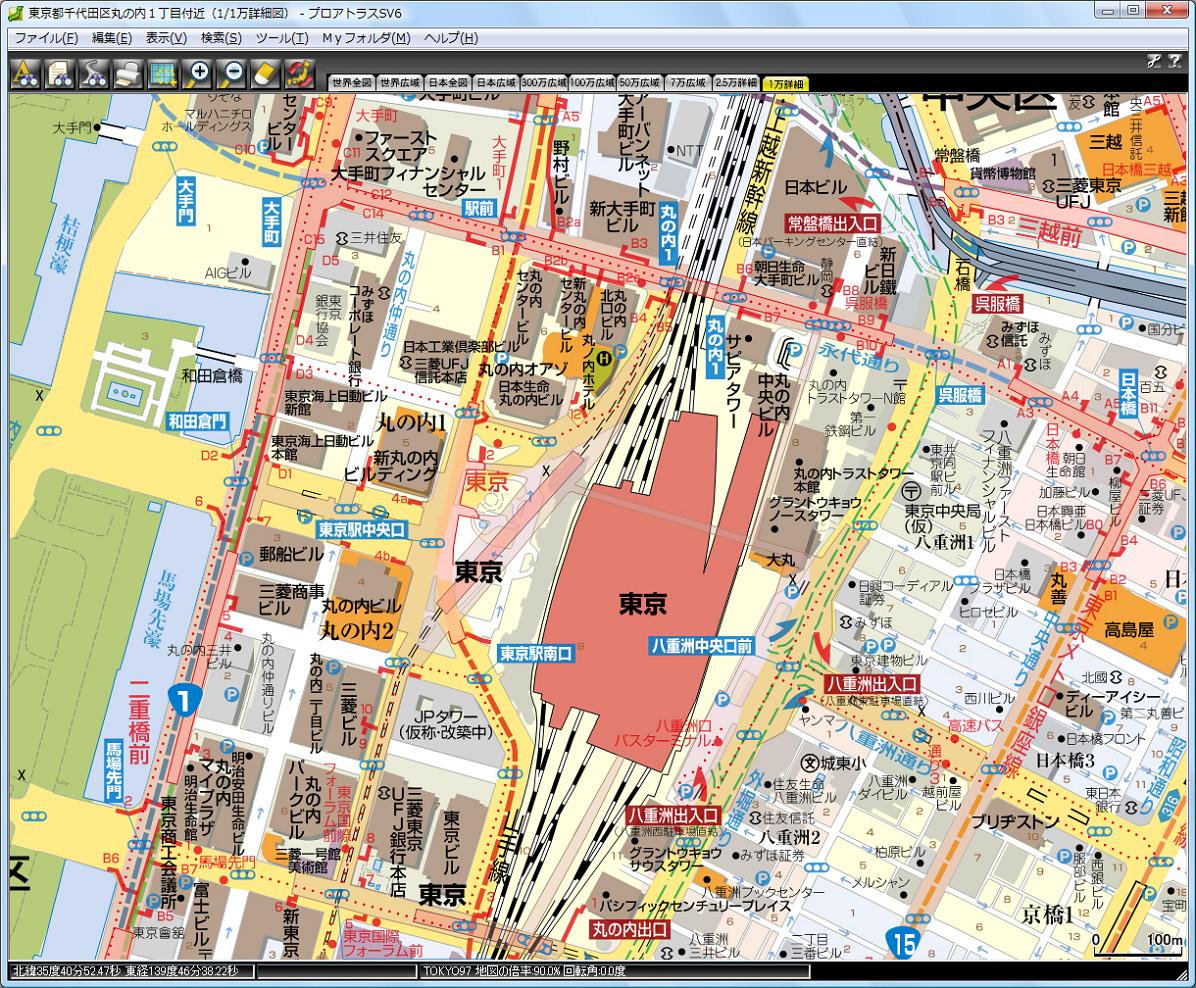Maximize the プロアトラスSV6 window
This screenshot has width=1196, height=988.
[1133, 10]
